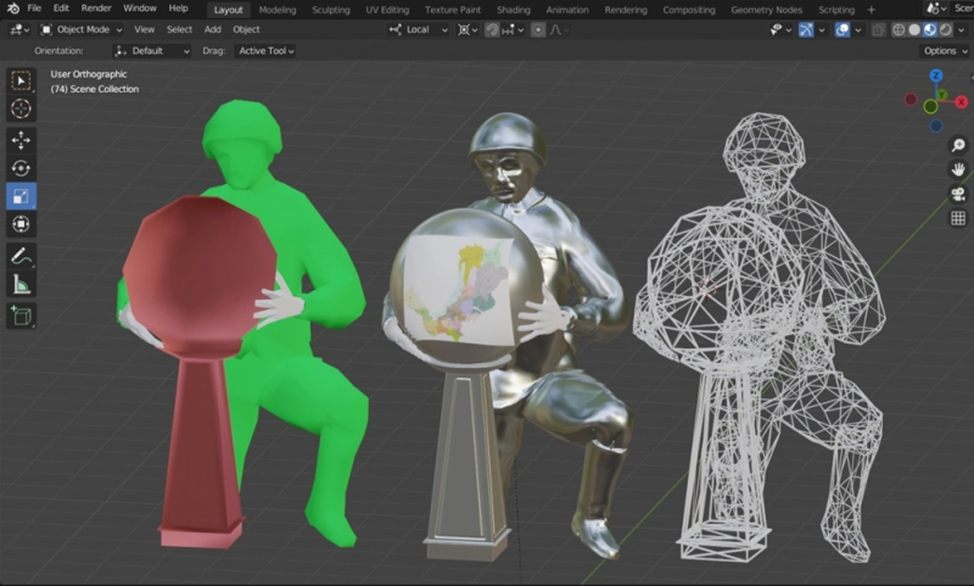Choose the Annotate pencil tool
This screenshot has width=974, height=586.
pos(21,256)
